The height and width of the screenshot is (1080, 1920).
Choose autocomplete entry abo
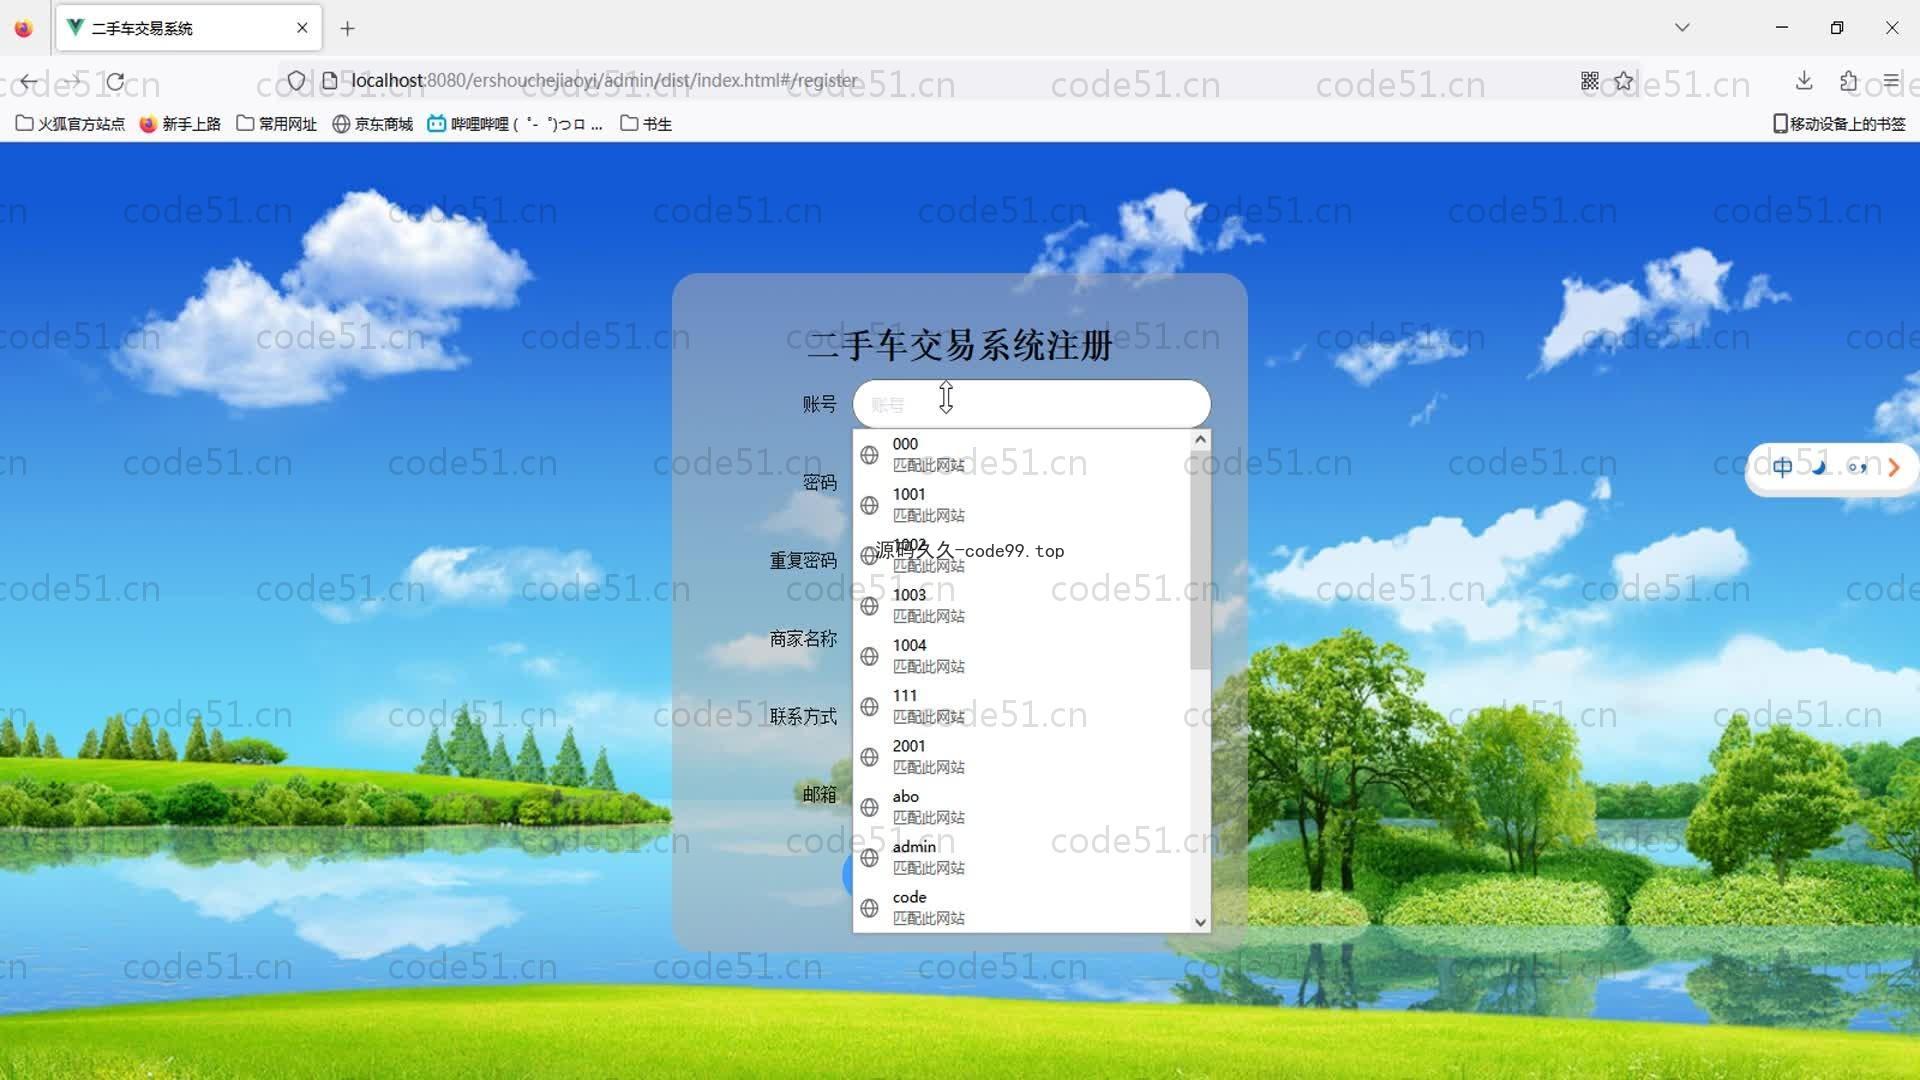click(1022, 807)
